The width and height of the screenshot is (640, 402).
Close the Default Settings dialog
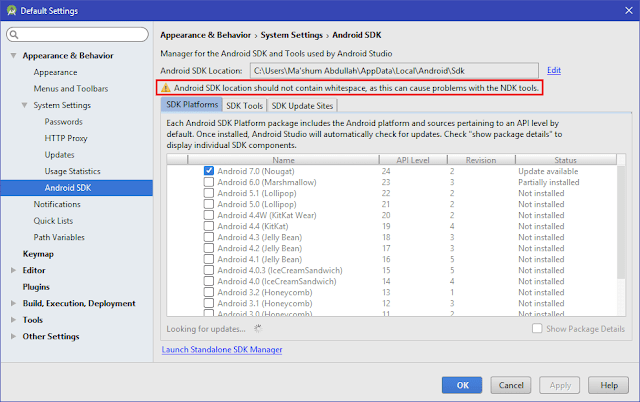tap(629, 11)
